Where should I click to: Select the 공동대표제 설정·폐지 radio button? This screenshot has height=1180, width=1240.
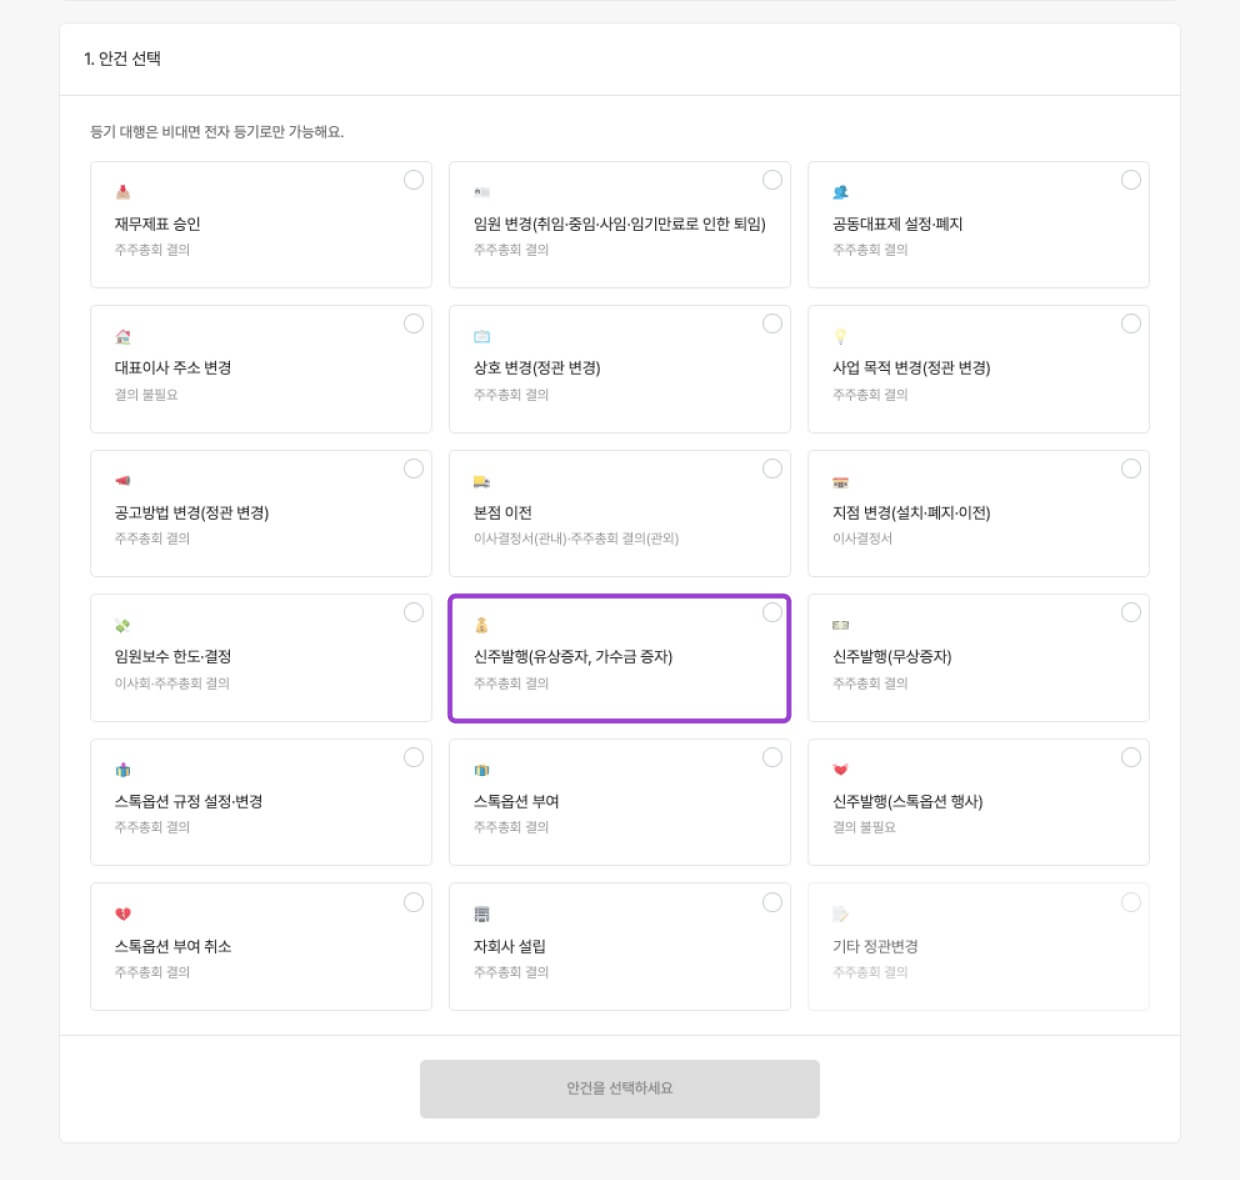1130,180
